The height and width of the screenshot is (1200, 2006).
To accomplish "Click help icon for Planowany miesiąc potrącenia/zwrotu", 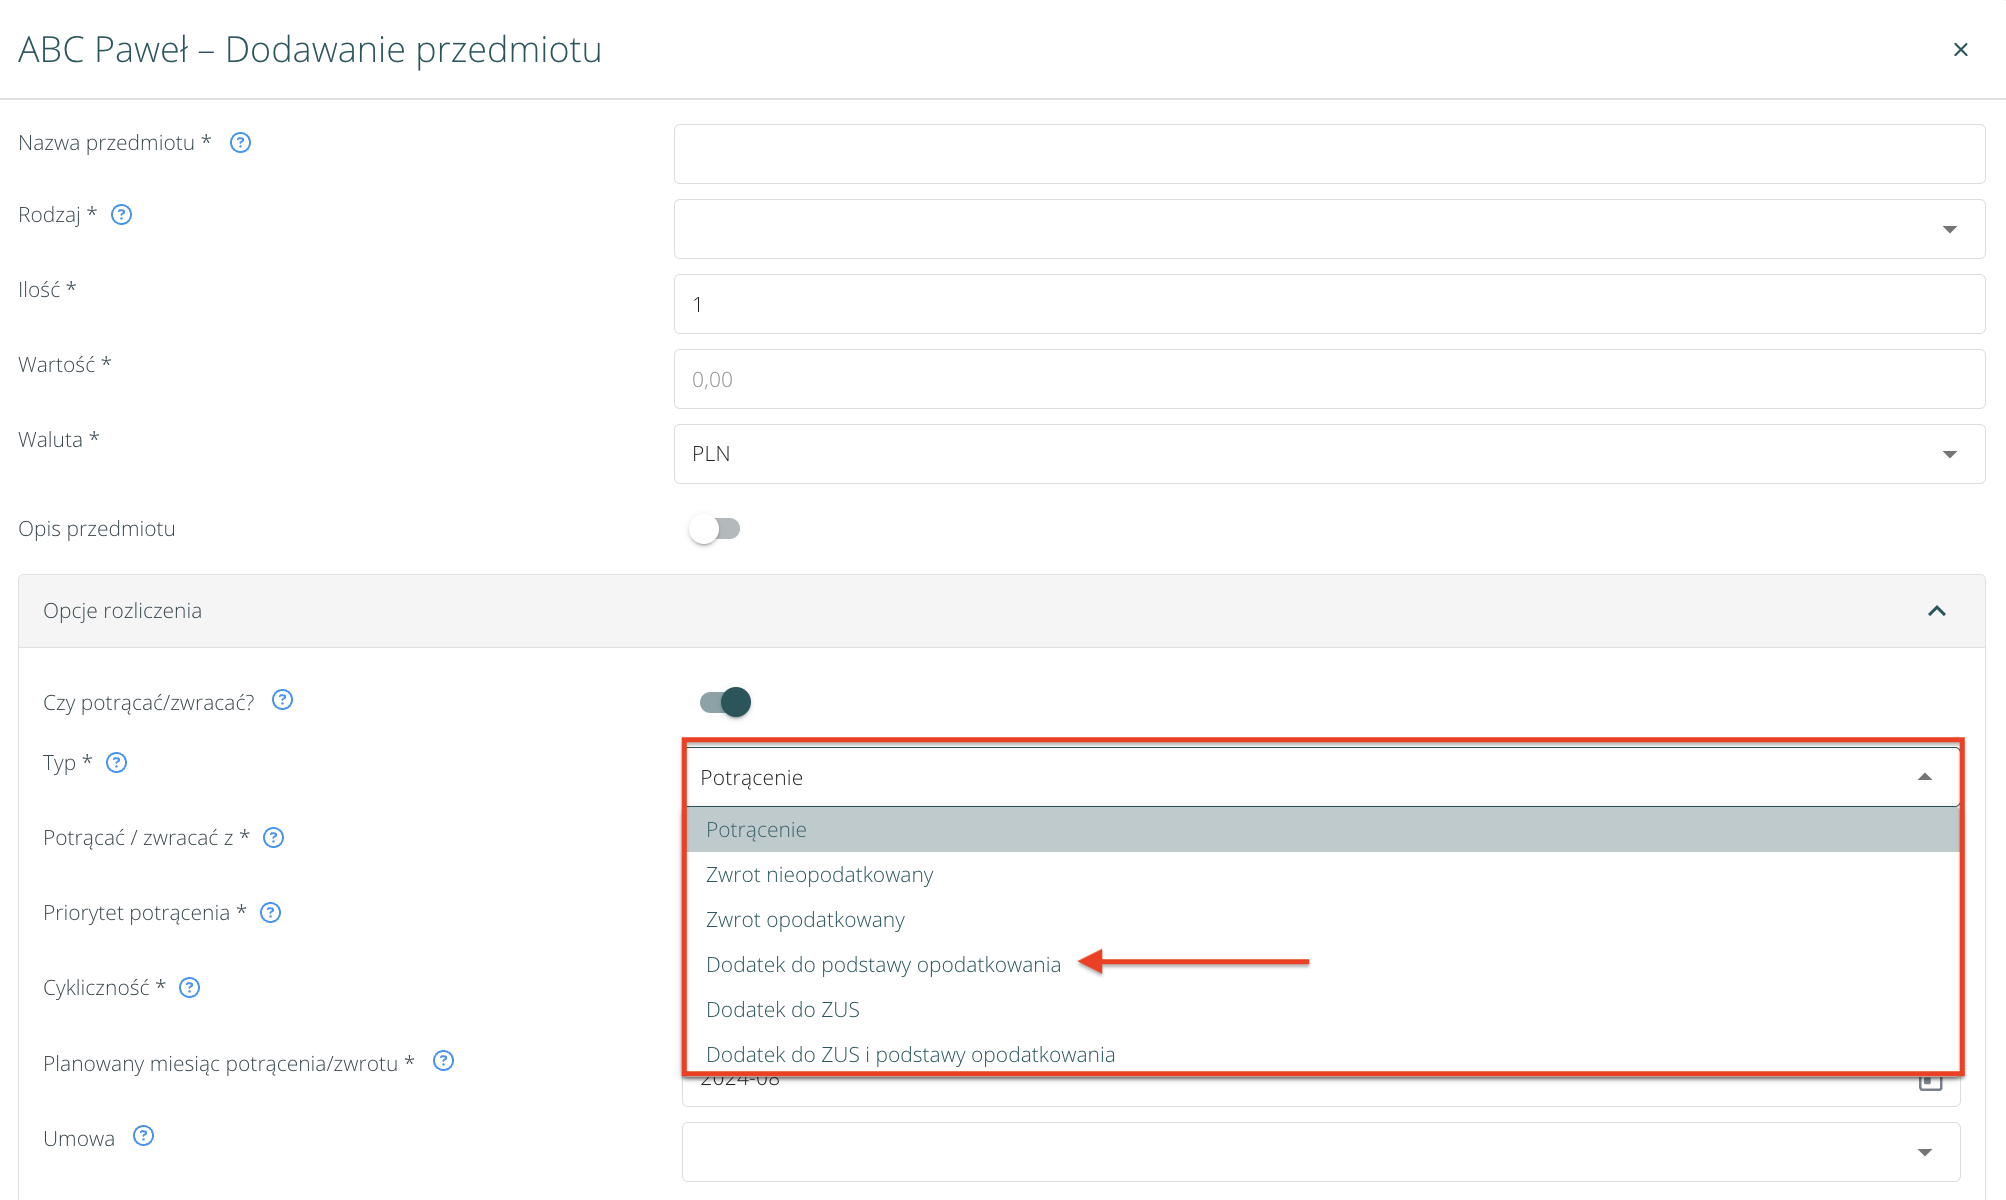I will coord(443,1061).
